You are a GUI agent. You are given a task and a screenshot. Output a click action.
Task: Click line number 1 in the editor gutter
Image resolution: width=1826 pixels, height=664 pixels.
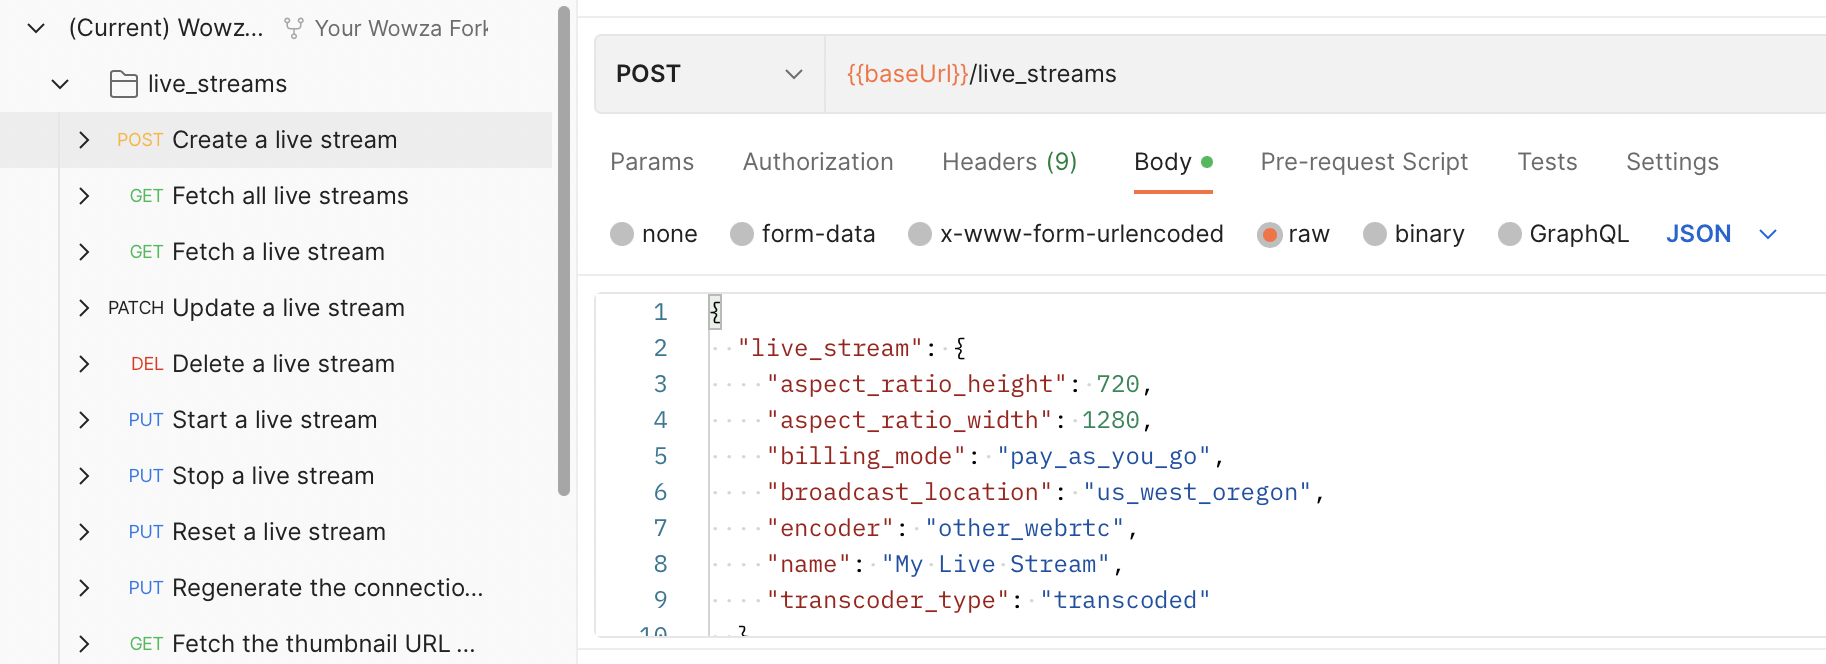(x=660, y=312)
